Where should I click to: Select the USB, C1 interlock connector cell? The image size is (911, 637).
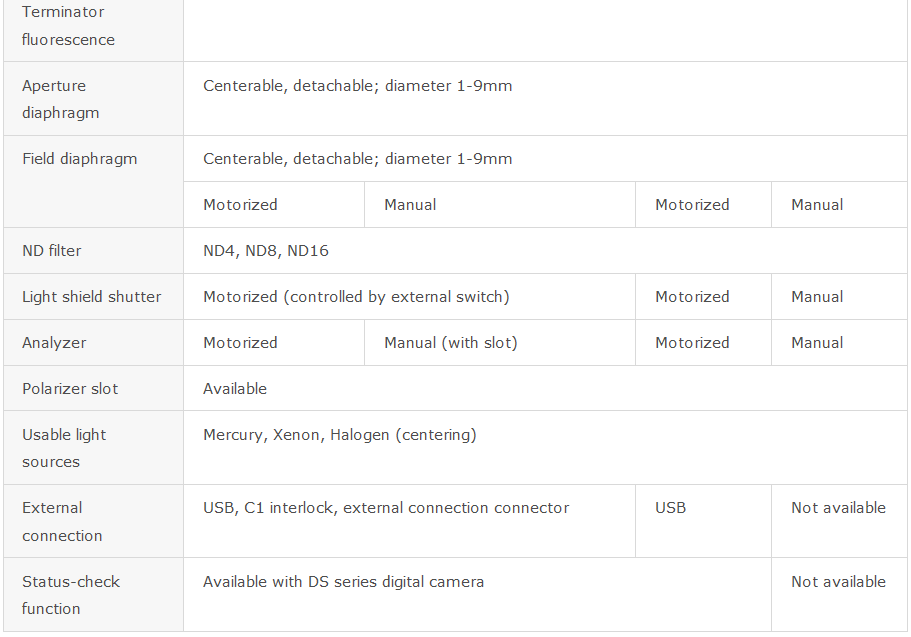(x=410, y=521)
